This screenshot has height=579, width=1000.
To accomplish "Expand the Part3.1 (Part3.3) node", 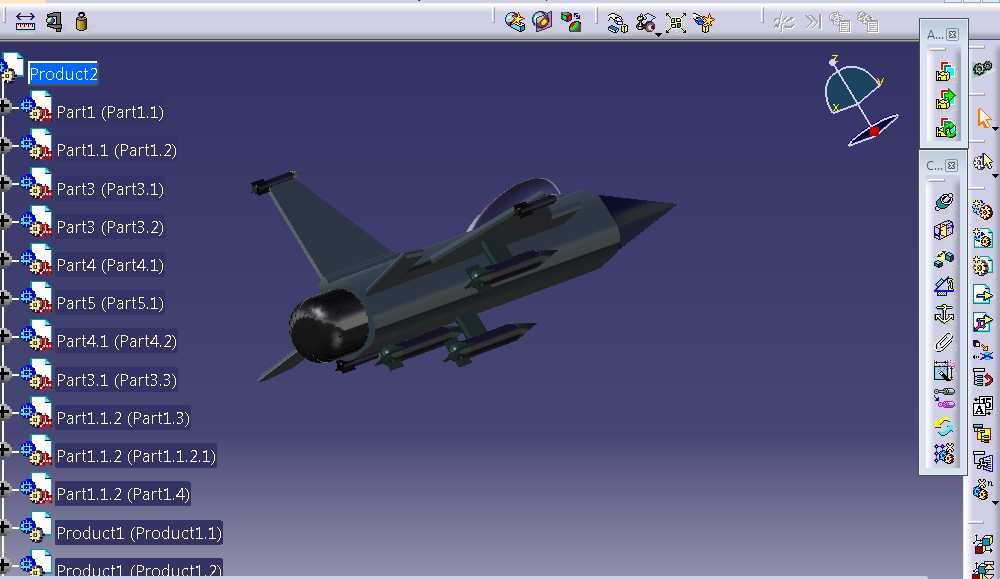I will (x=5, y=374).
